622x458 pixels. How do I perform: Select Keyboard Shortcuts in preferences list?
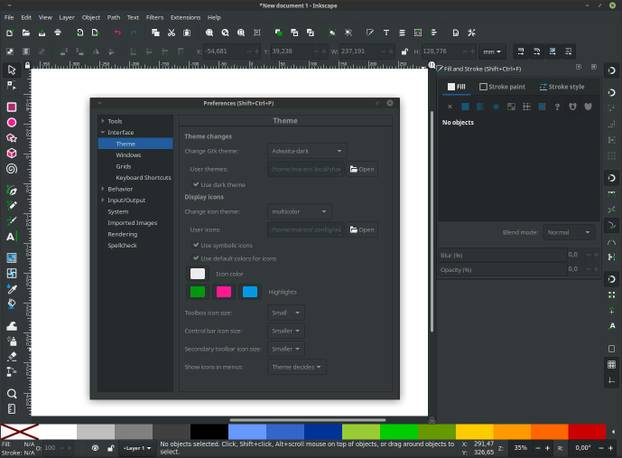(143, 177)
